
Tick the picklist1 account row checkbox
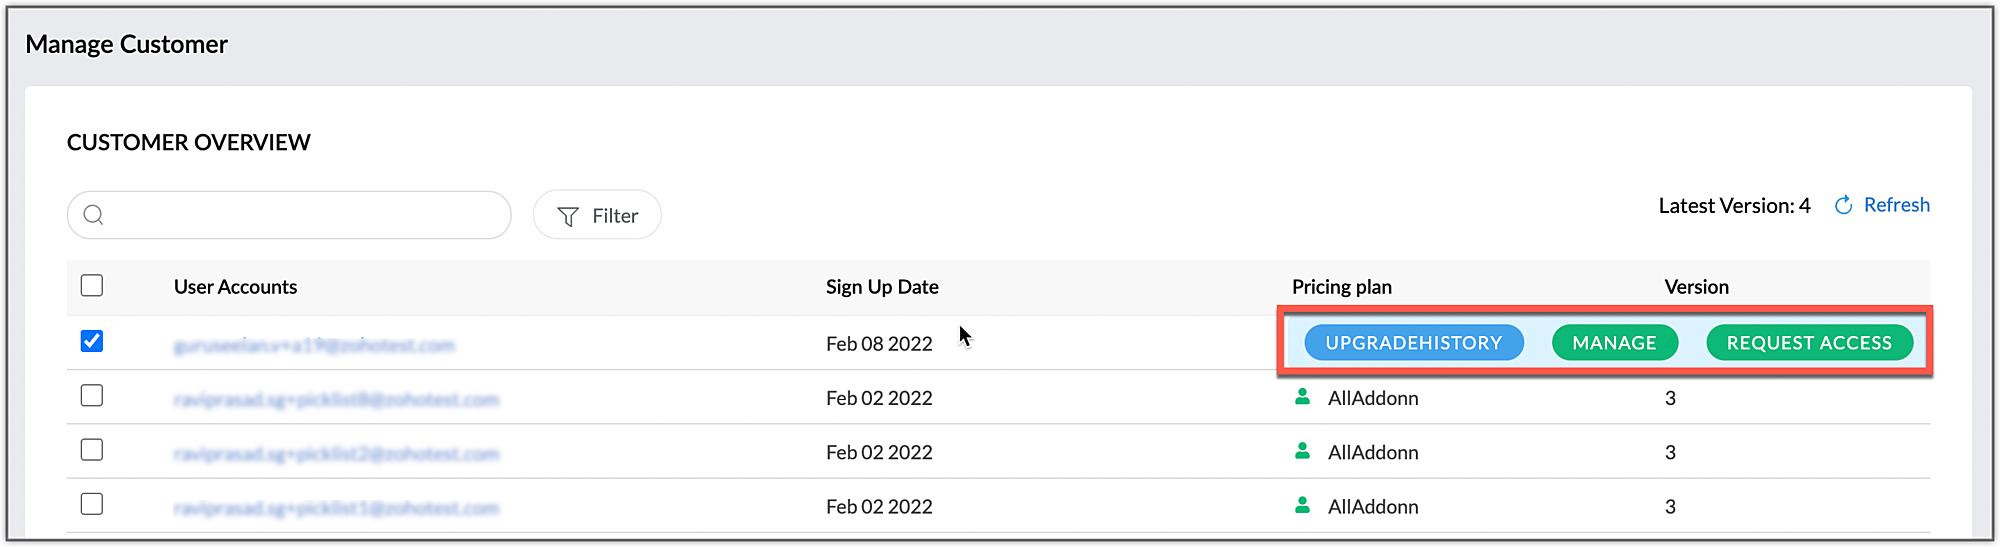tap(92, 504)
